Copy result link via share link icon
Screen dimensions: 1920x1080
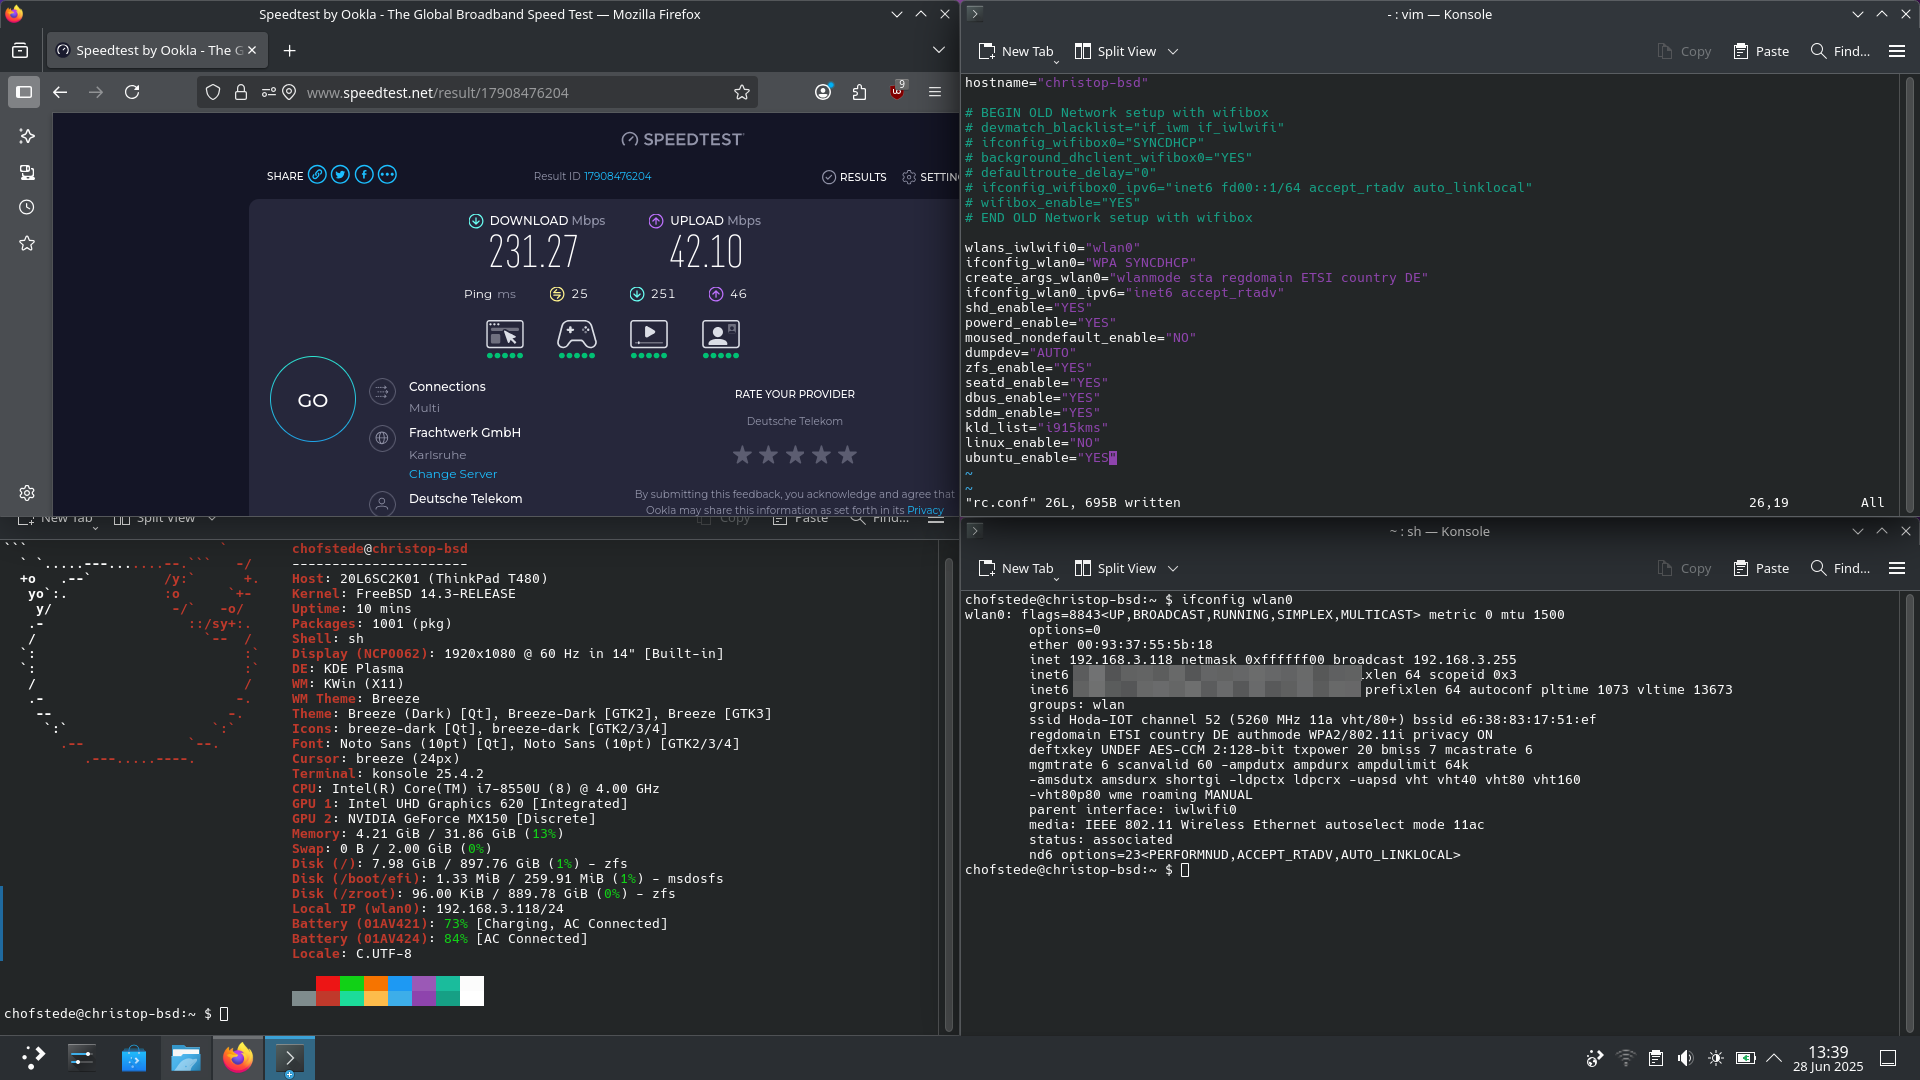point(317,175)
